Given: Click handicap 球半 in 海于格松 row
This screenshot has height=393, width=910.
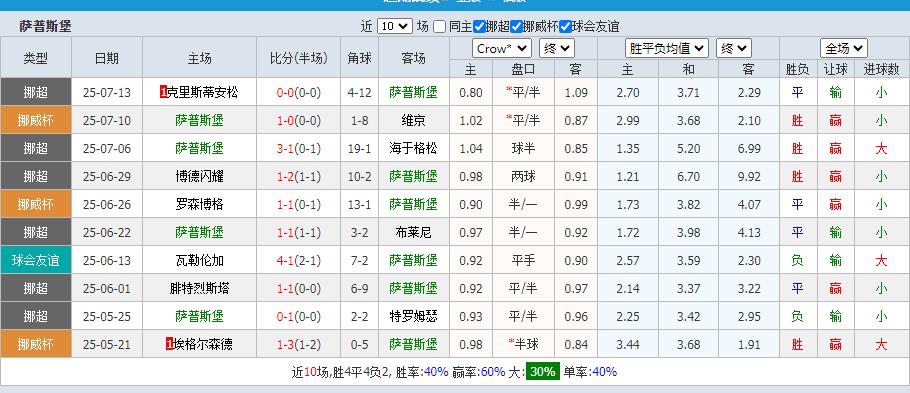Looking at the screenshot, I should (523, 149).
